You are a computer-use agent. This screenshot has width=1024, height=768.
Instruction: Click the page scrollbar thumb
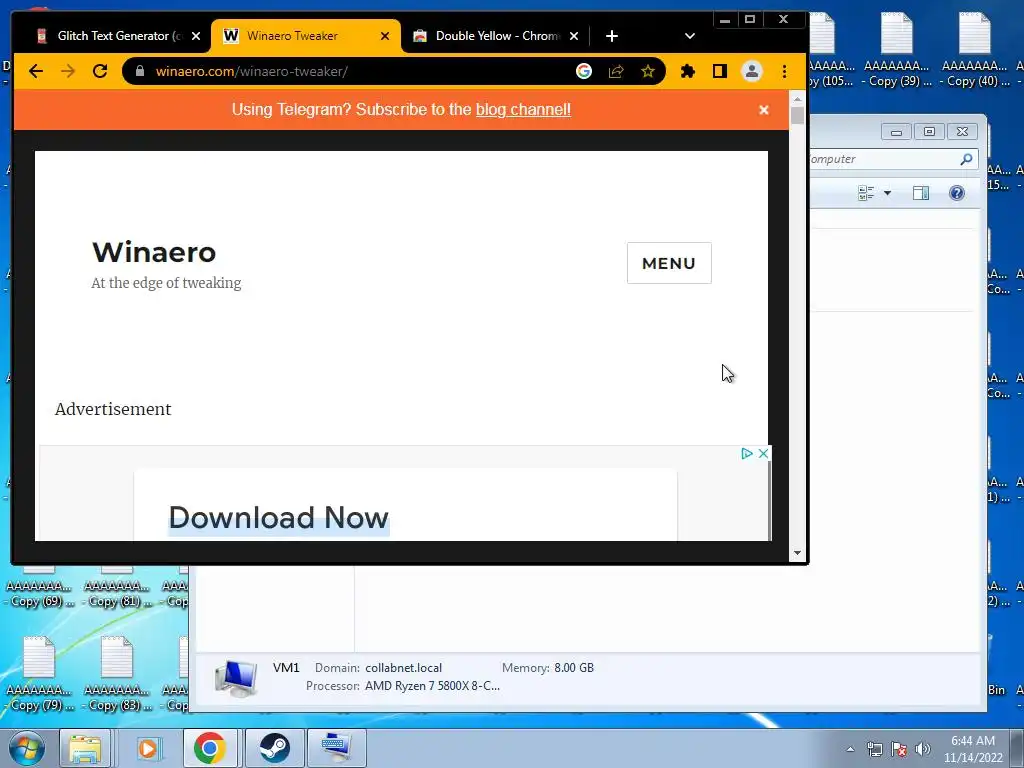[797, 115]
